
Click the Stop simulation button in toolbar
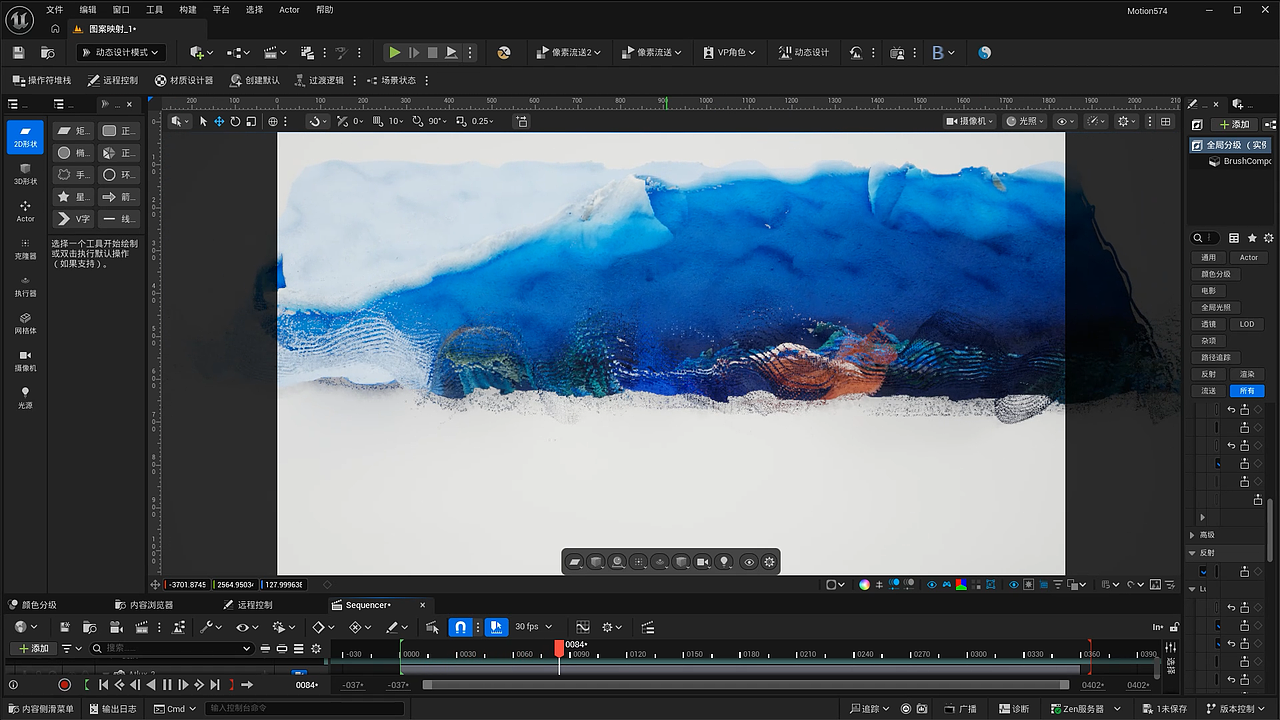432,52
